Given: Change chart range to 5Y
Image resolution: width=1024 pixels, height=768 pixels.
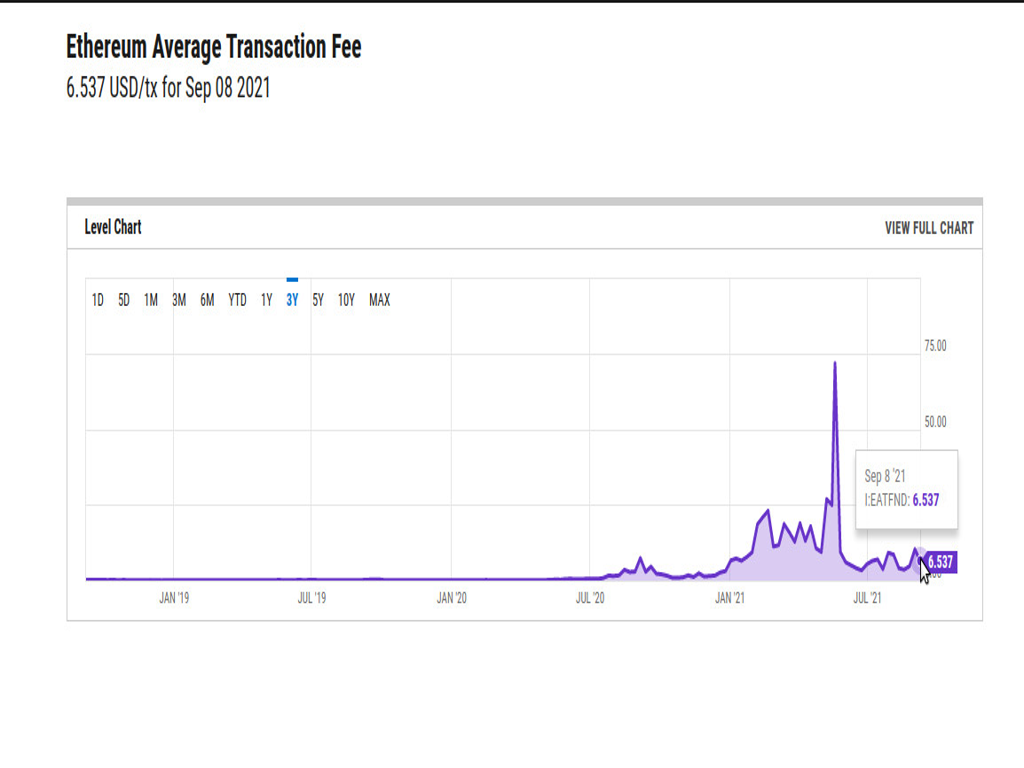Looking at the screenshot, I should tap(318, 300).
